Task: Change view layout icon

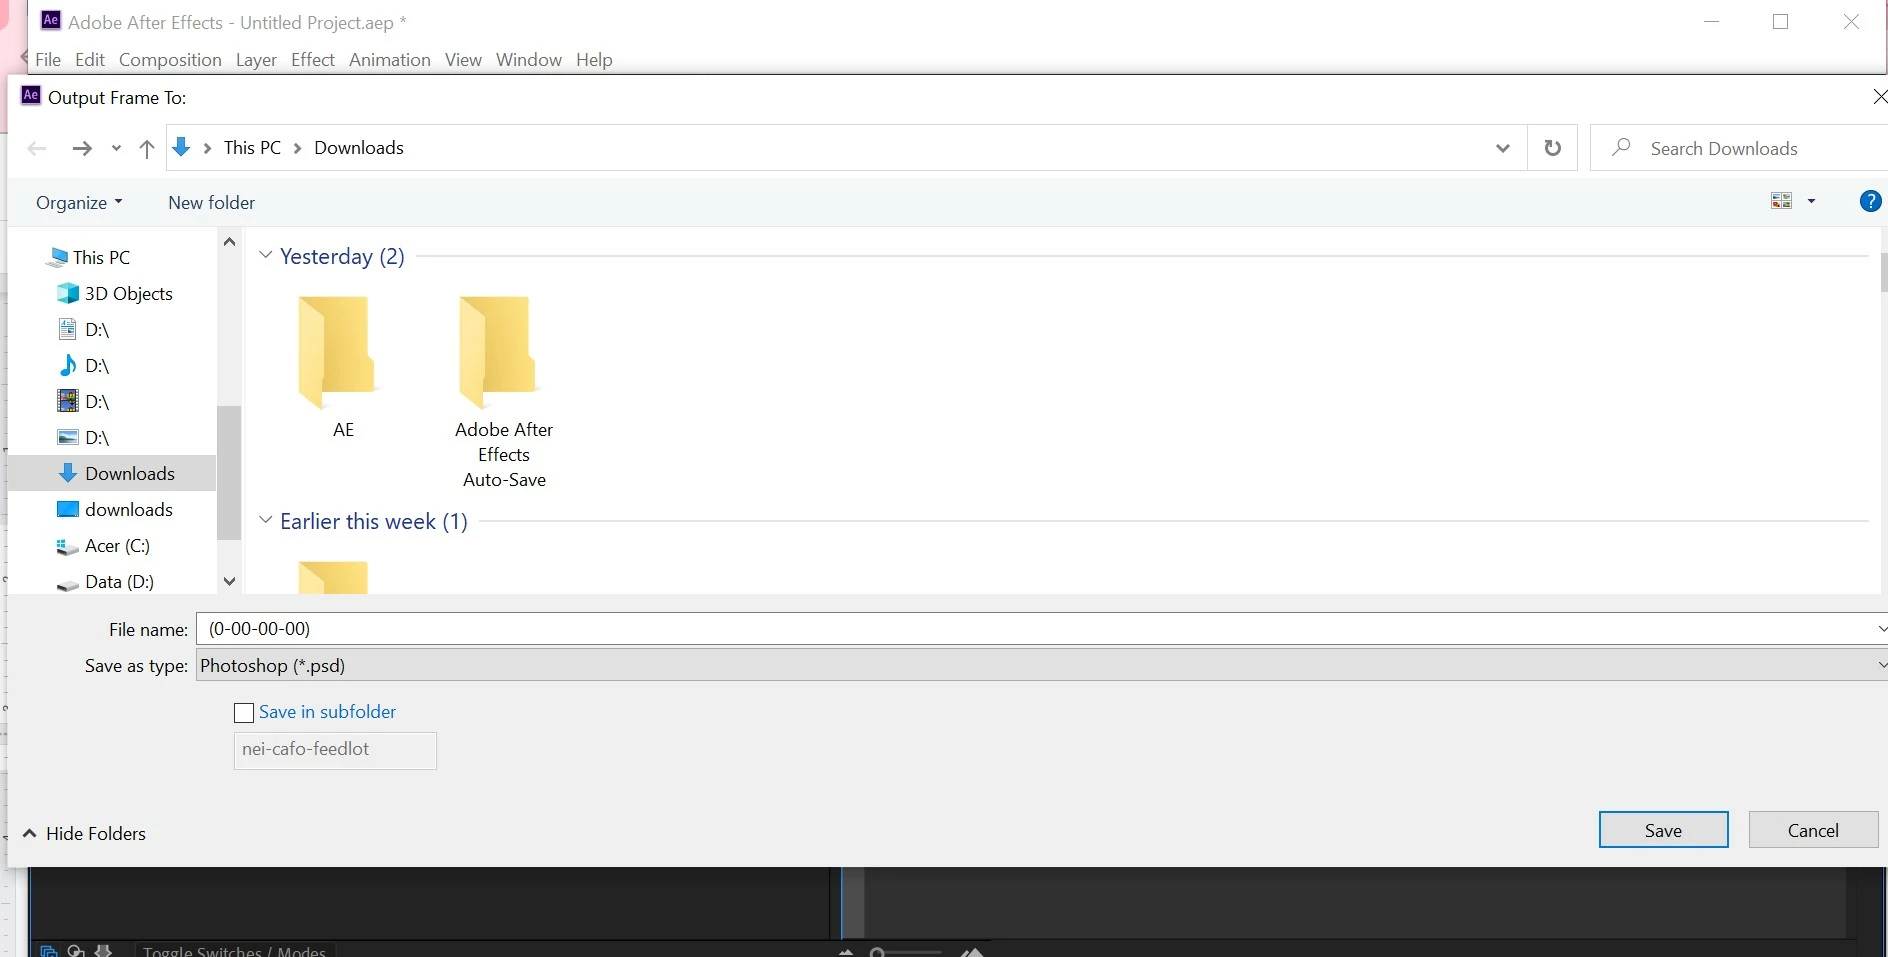Action: (1781, 201)
